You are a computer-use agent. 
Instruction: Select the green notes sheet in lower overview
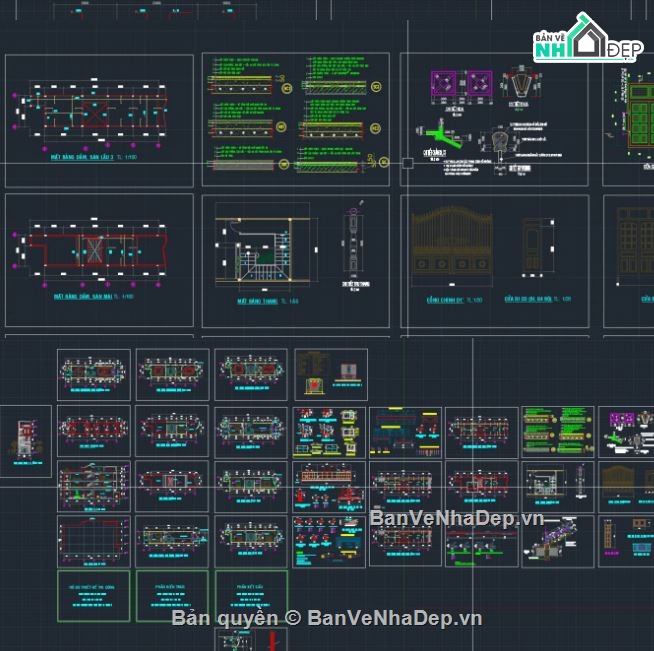click(x=557, y=432)
